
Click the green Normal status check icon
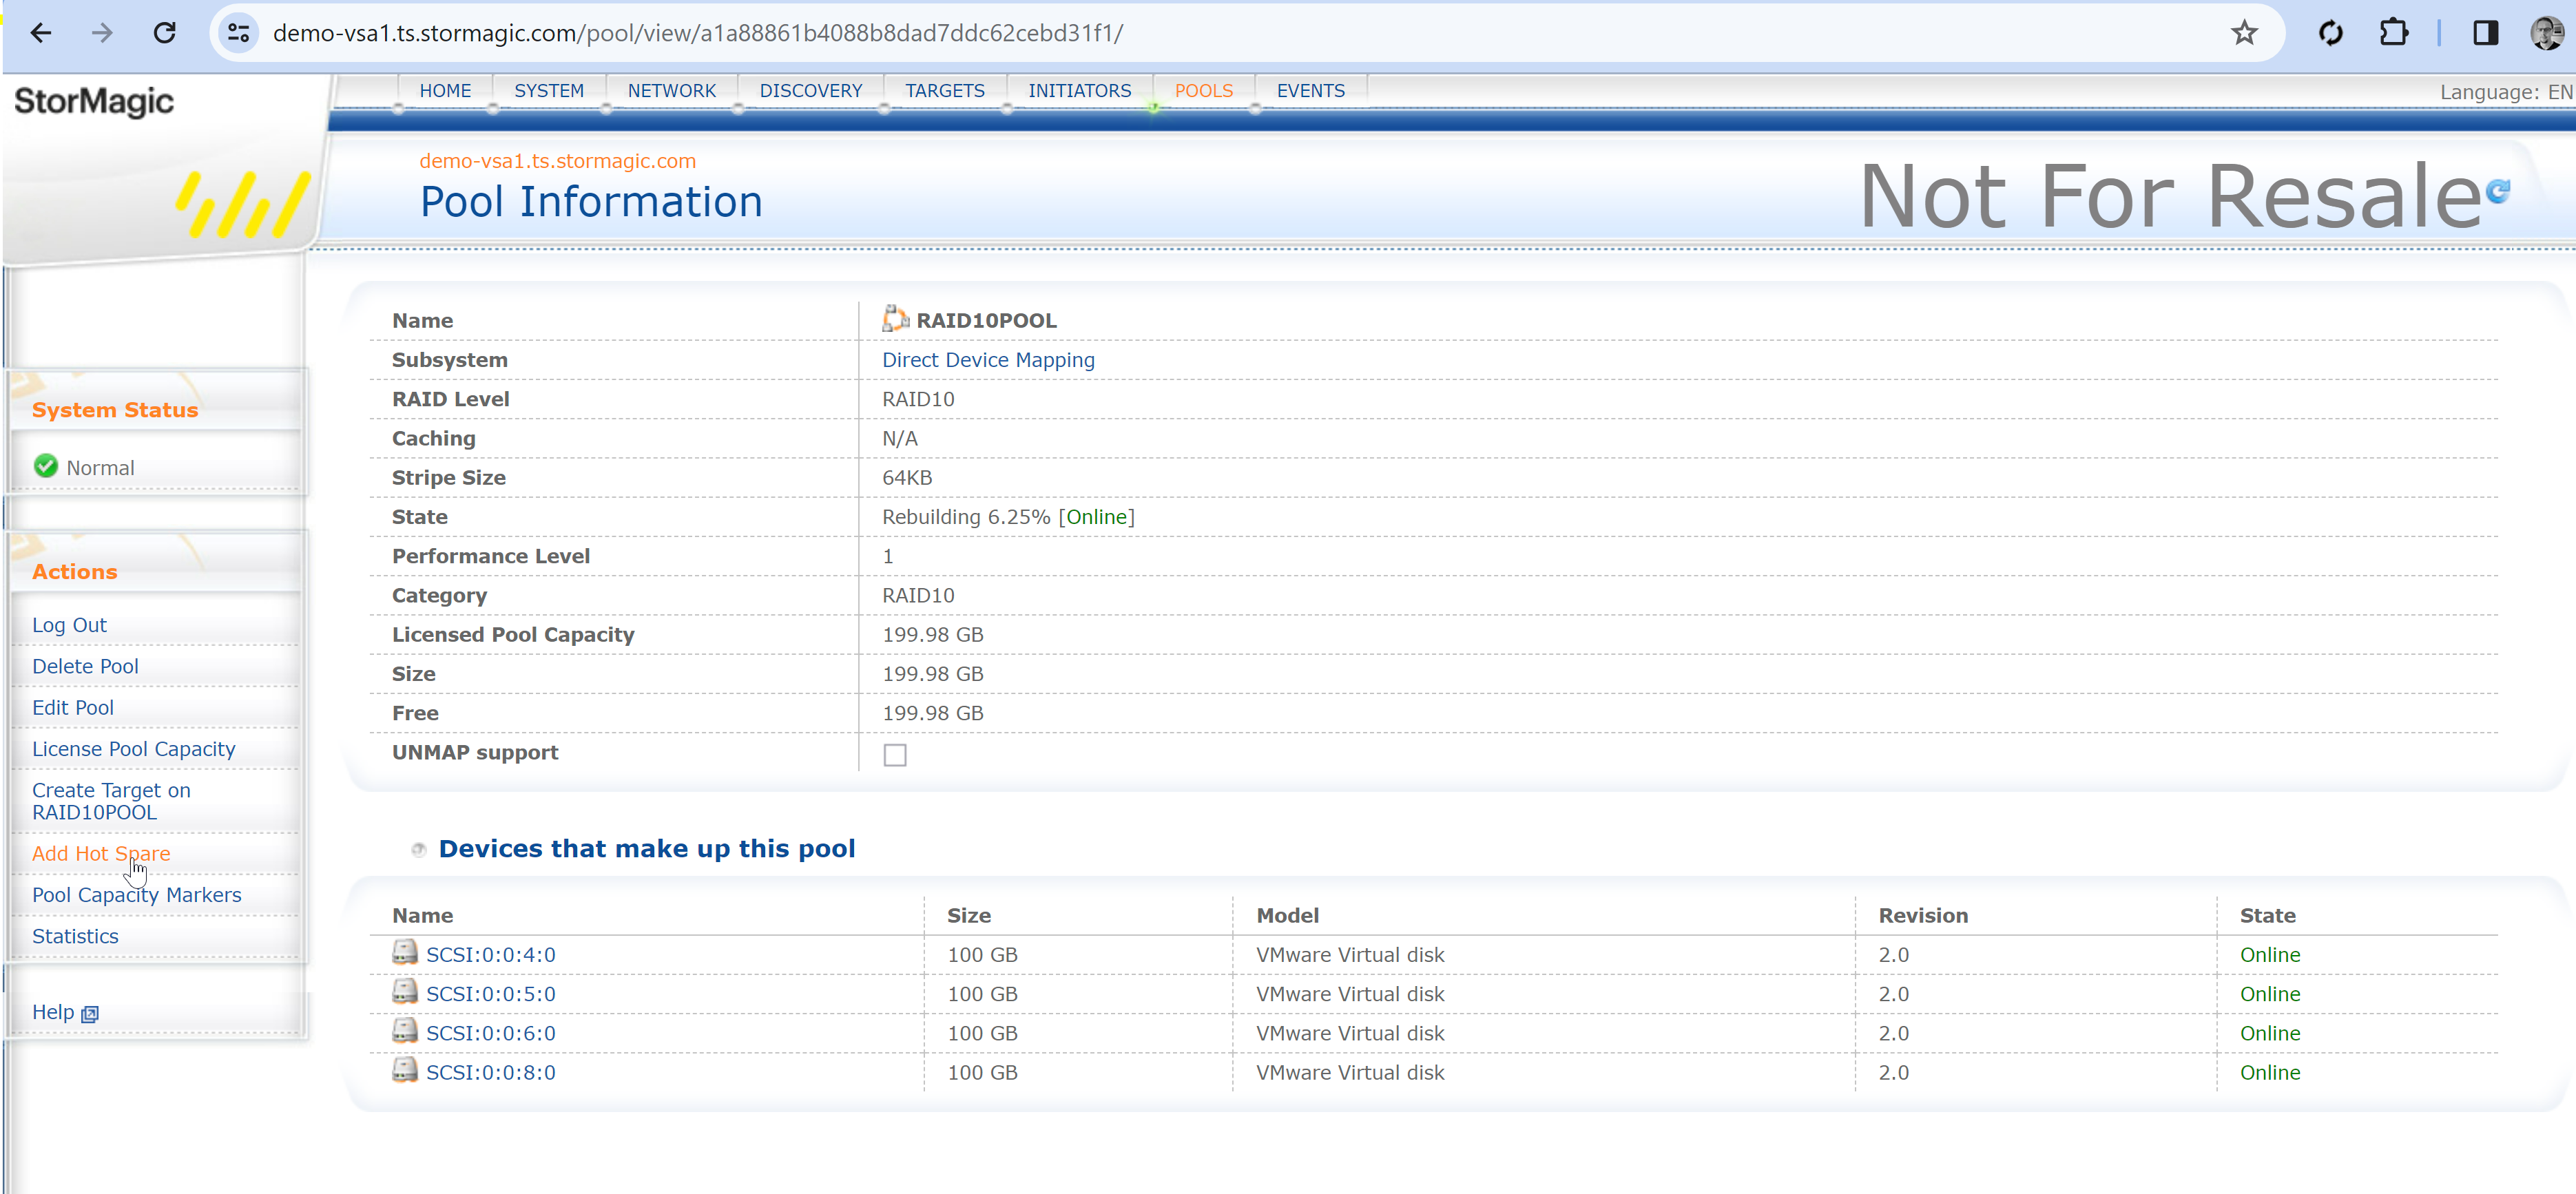coord(46,466)
